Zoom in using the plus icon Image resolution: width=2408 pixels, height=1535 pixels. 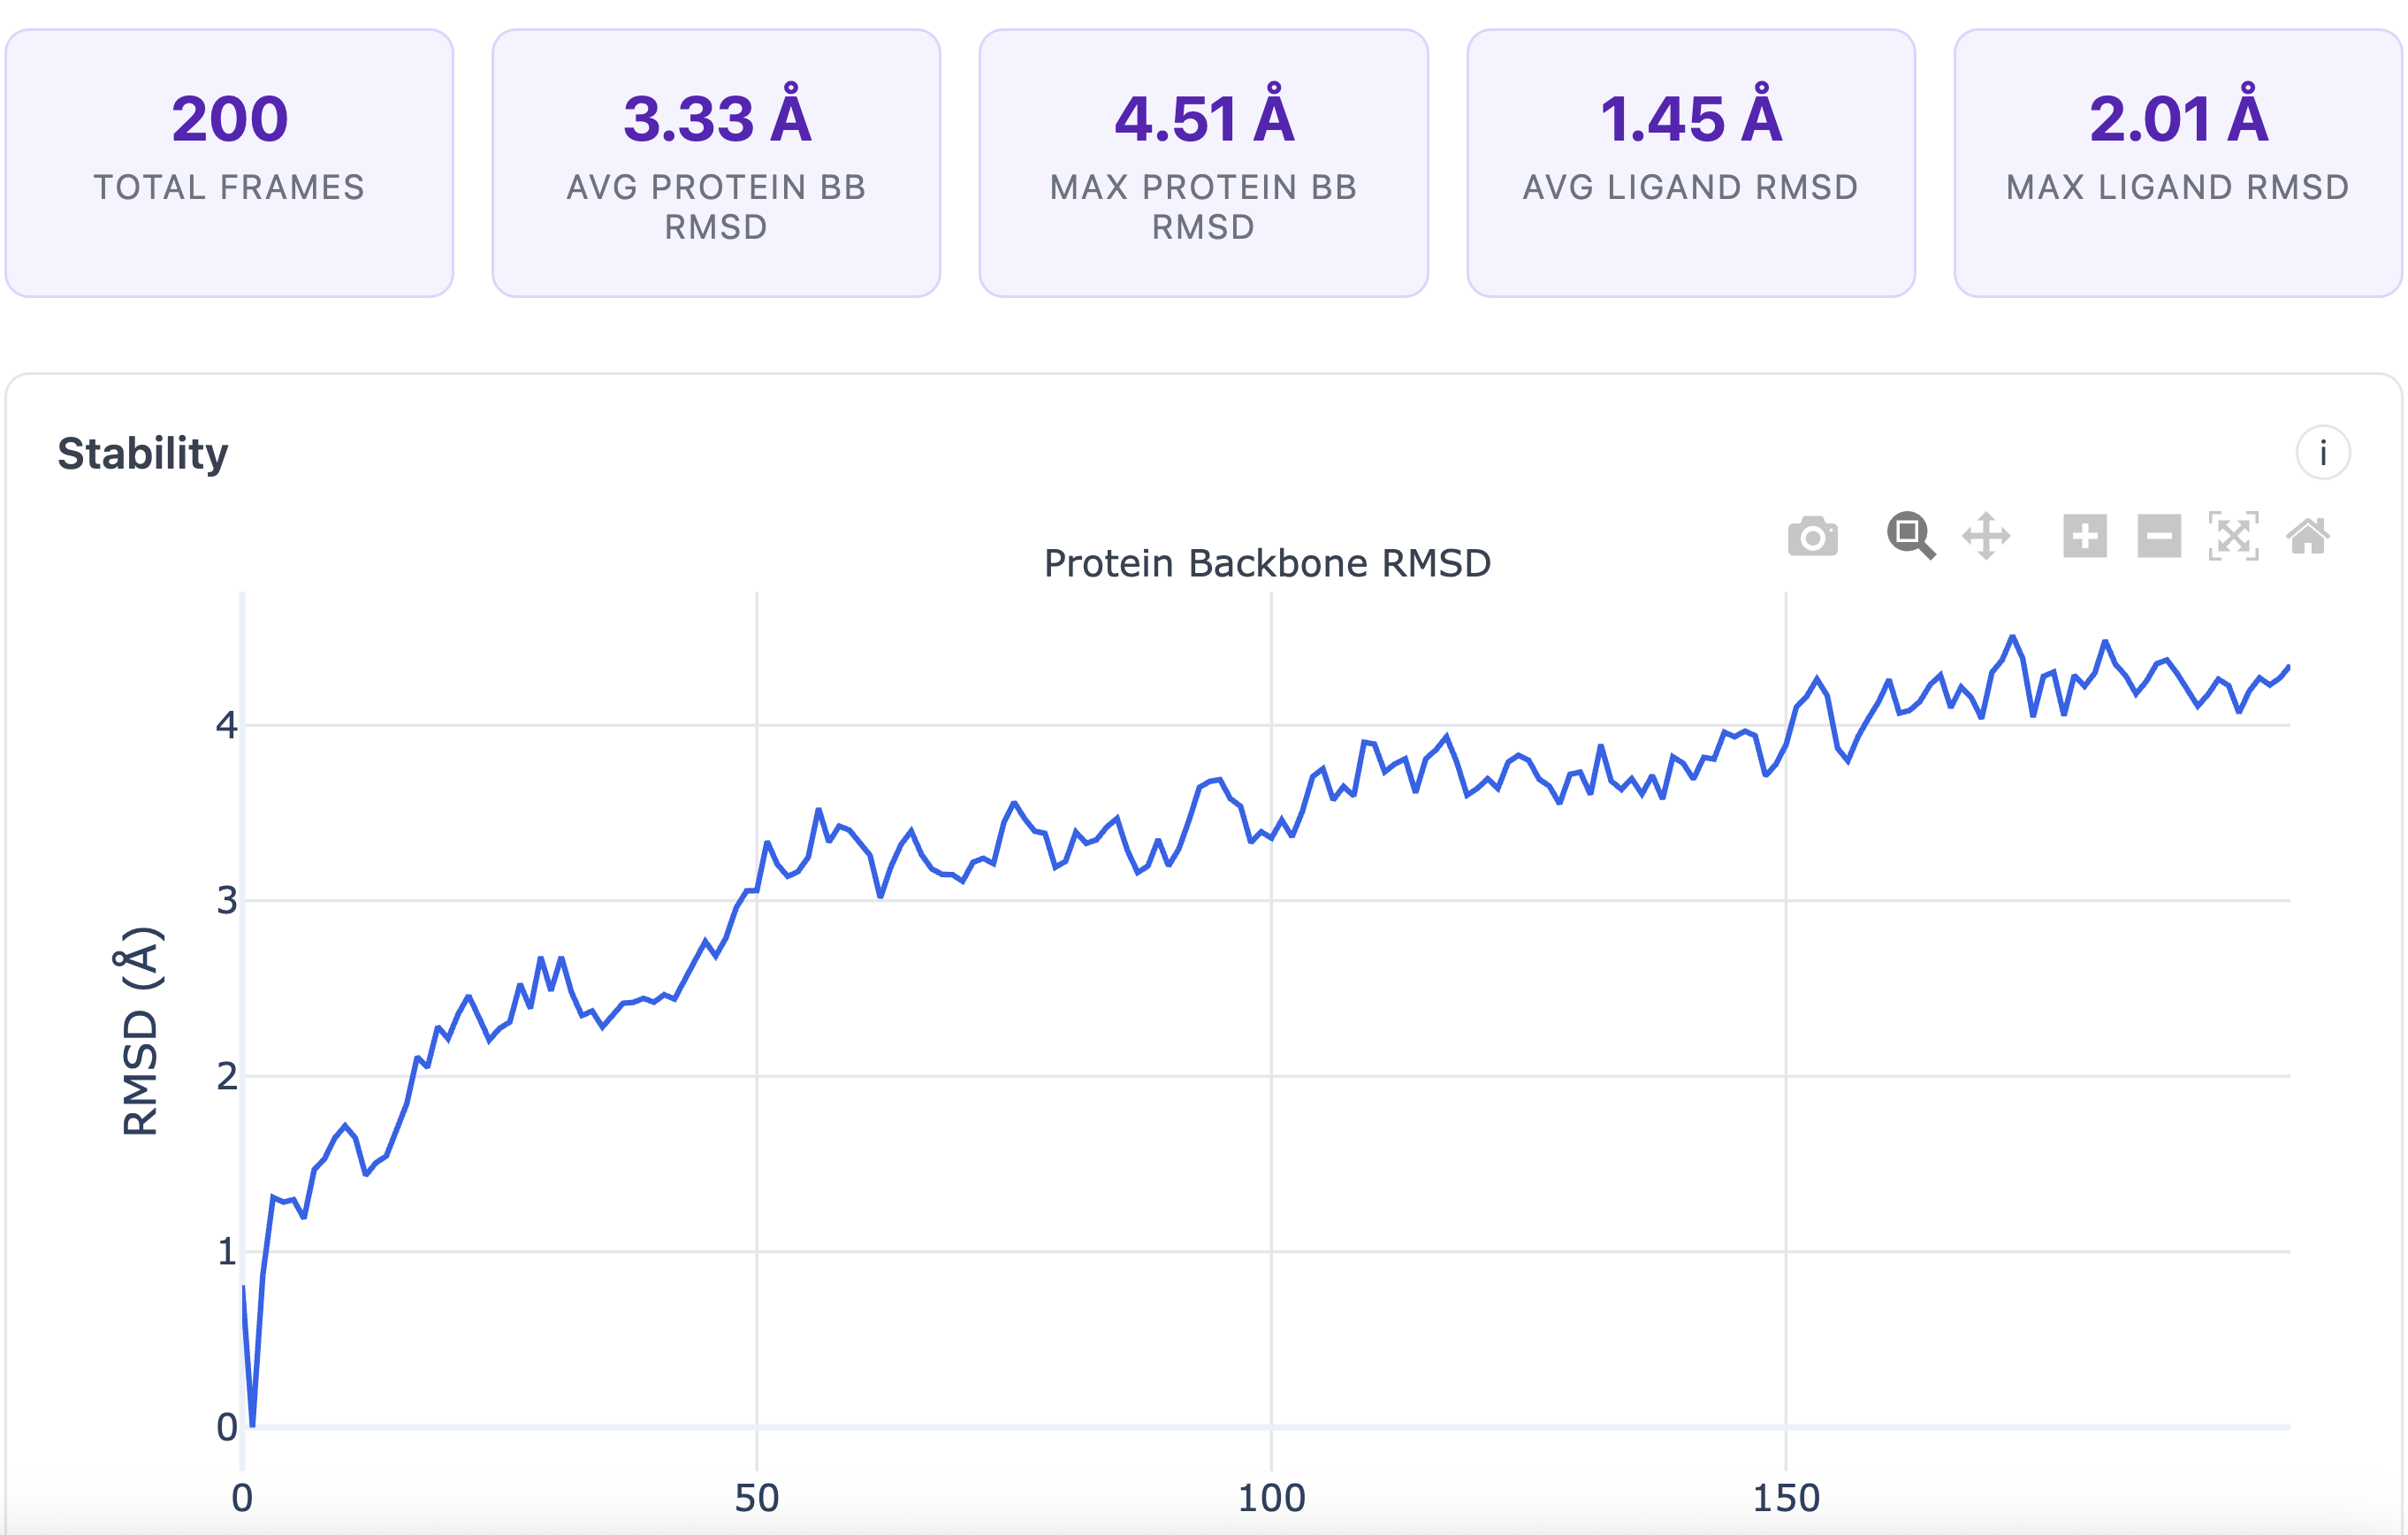pyautogui.click(x=2086, y=537)
